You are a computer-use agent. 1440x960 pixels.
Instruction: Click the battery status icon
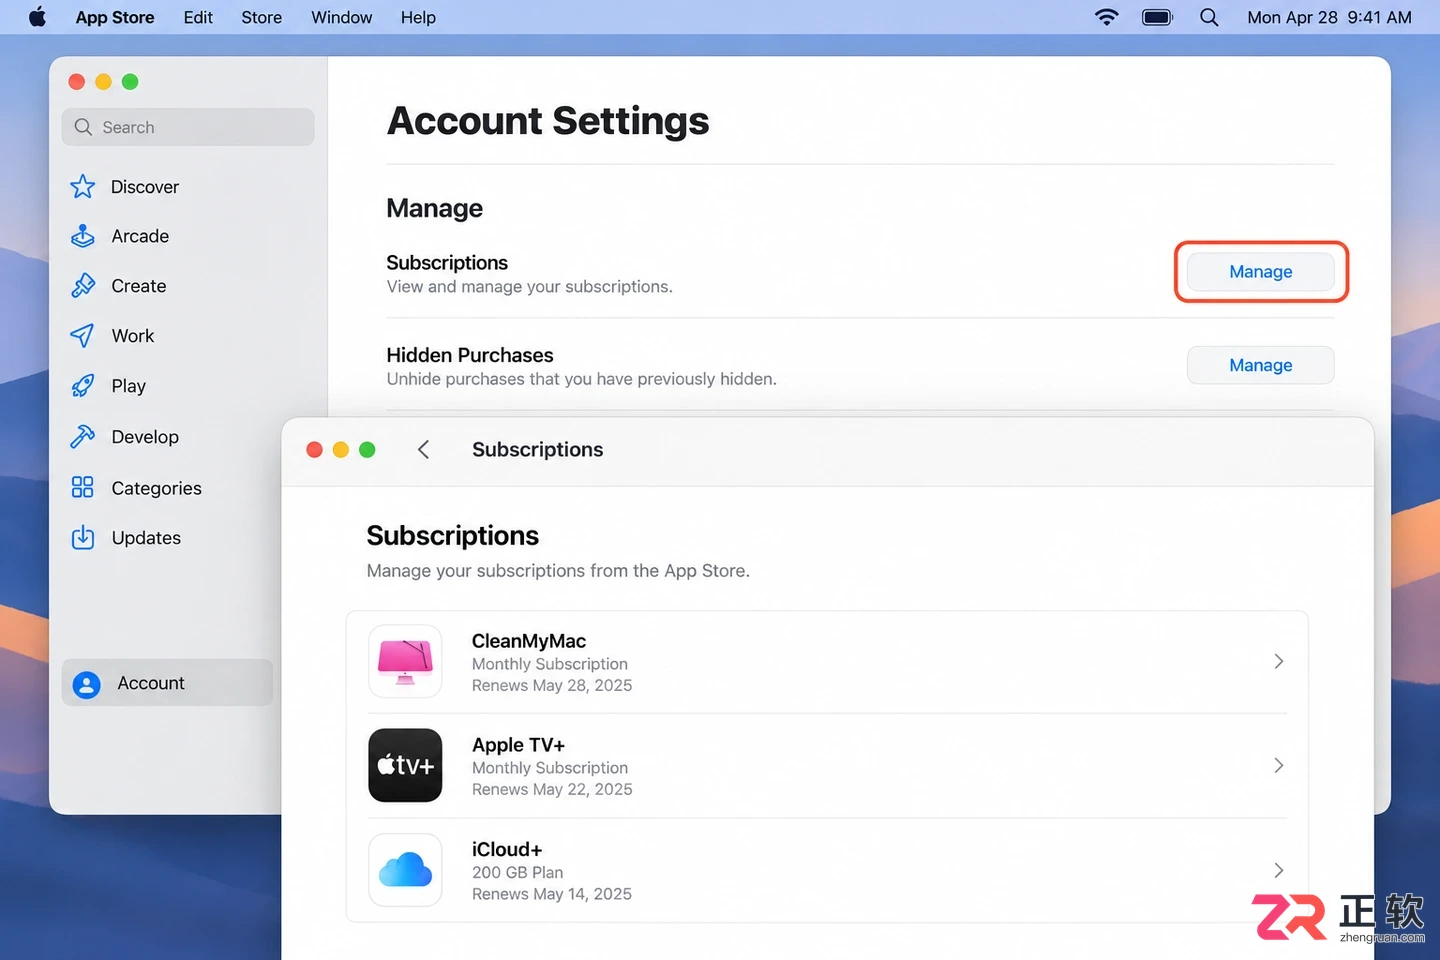pos(1157,17)
